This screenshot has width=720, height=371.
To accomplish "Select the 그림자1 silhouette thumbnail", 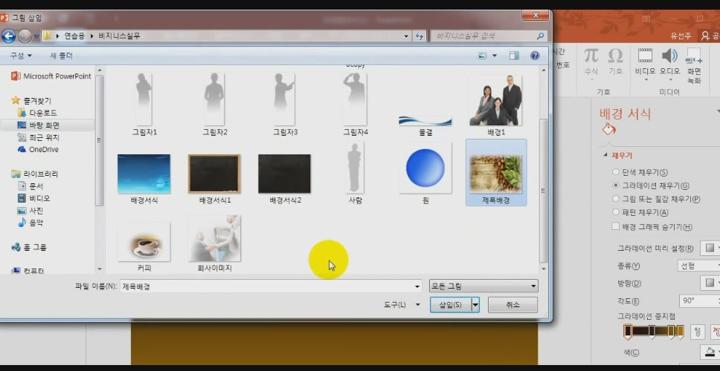I will (144, 105).
